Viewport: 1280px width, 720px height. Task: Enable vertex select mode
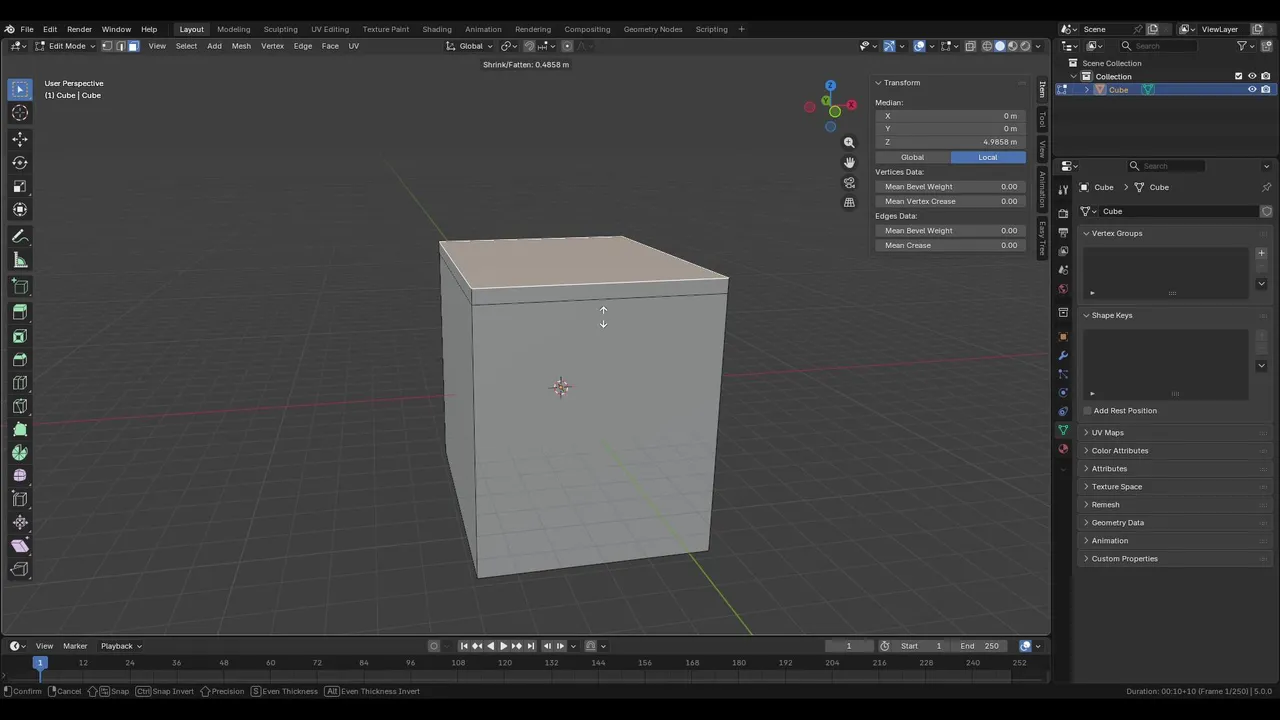click(x=107, y=46)
